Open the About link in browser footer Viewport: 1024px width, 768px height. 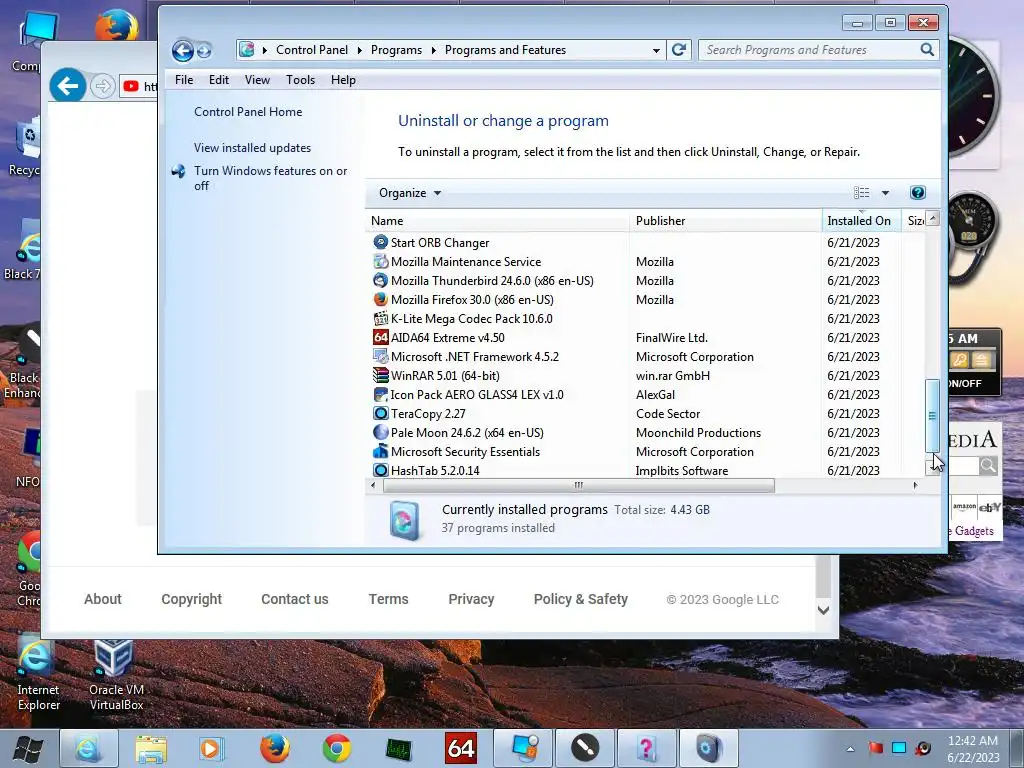[103, 599]
